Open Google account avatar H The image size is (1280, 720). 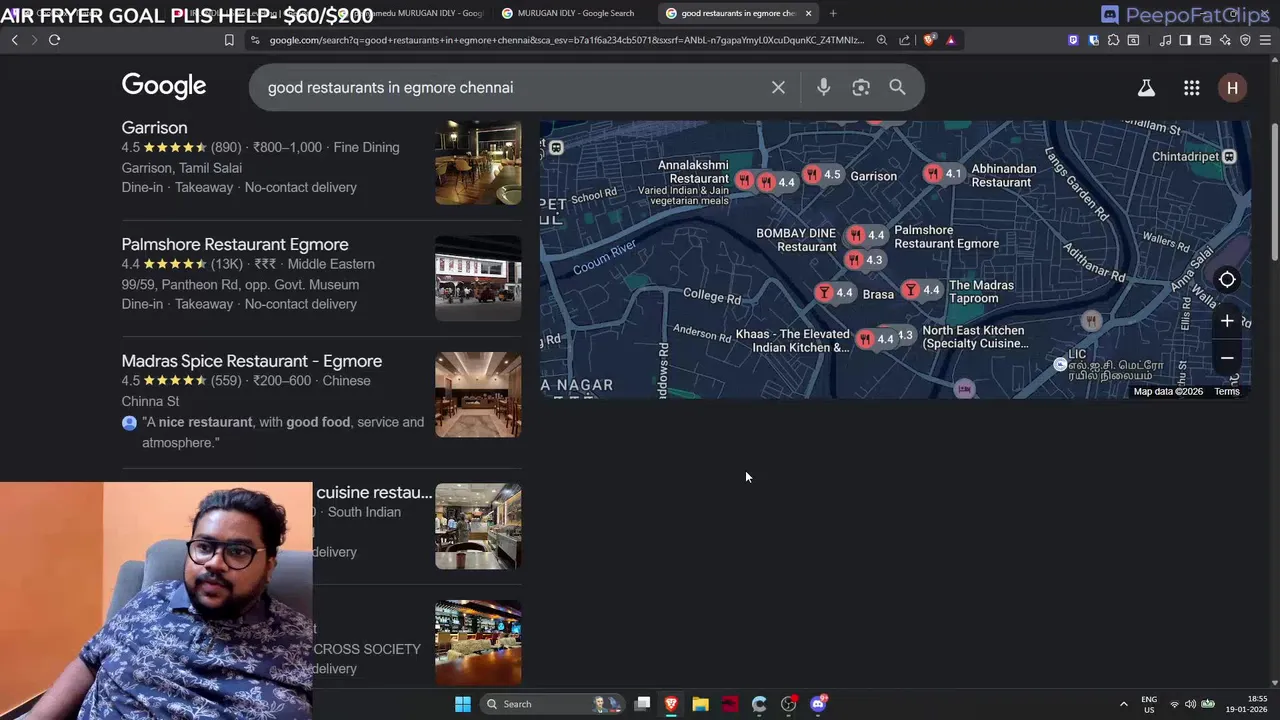click(1232, 88)
